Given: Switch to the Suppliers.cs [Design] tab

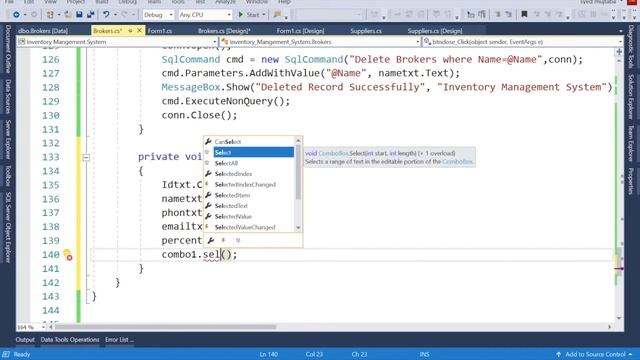Looking at the screenshot, I should [435, 31].
